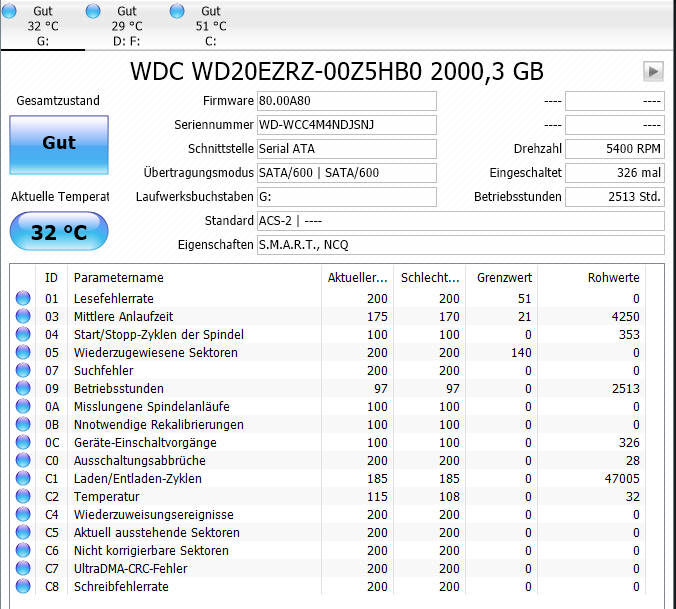The width and height of the screenshot is (676, 609).
Task: Click the next disk arrow button
Action: coord(653,71)
